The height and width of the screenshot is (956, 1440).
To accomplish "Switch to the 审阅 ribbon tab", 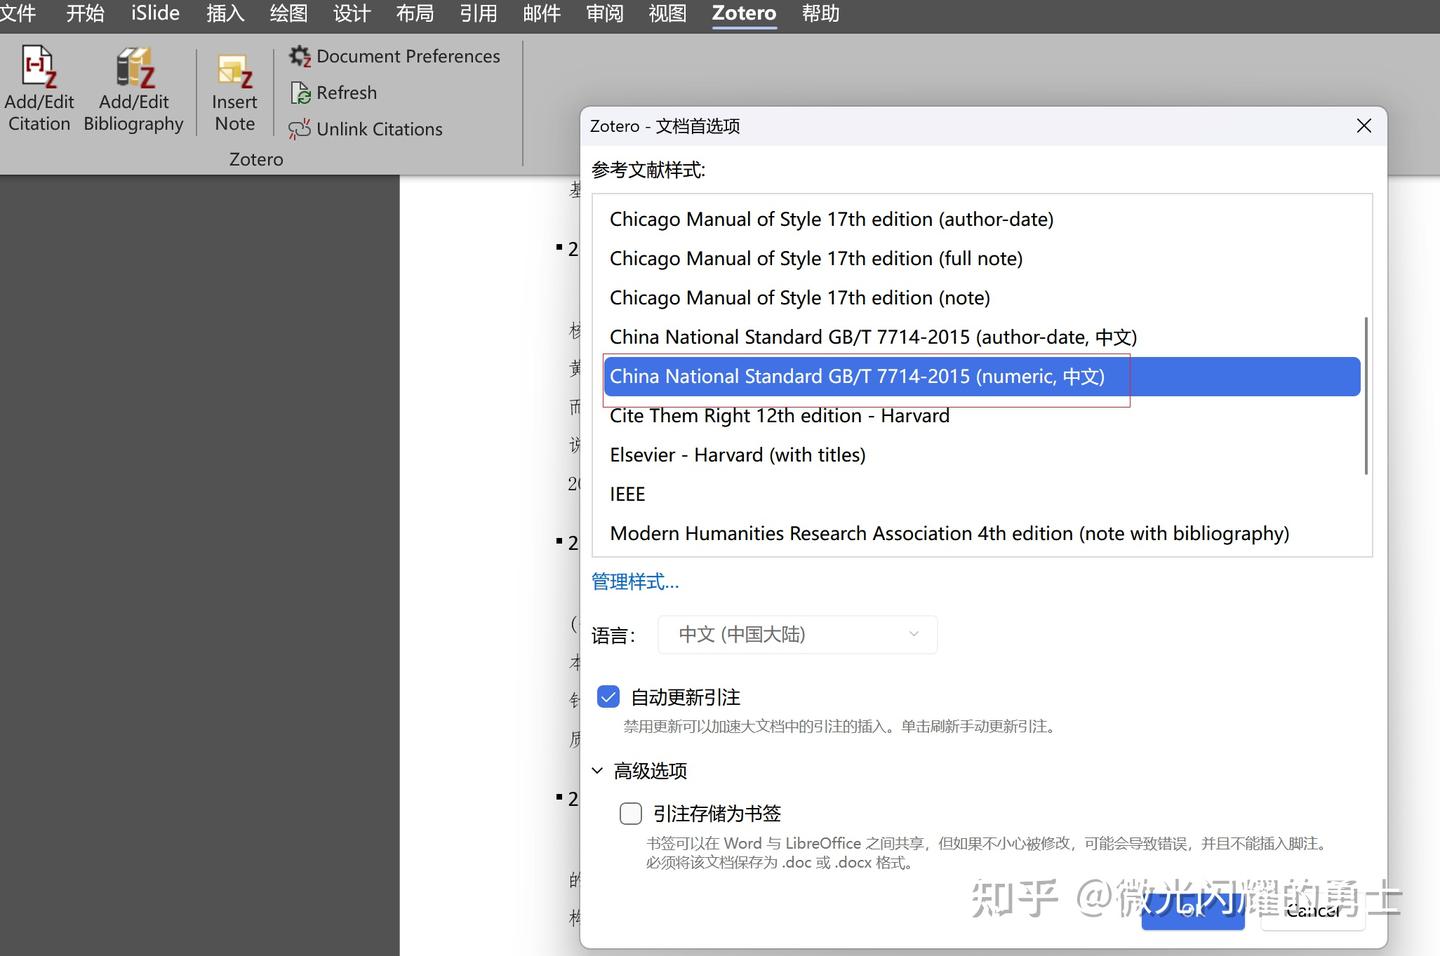I will (604, 14).
